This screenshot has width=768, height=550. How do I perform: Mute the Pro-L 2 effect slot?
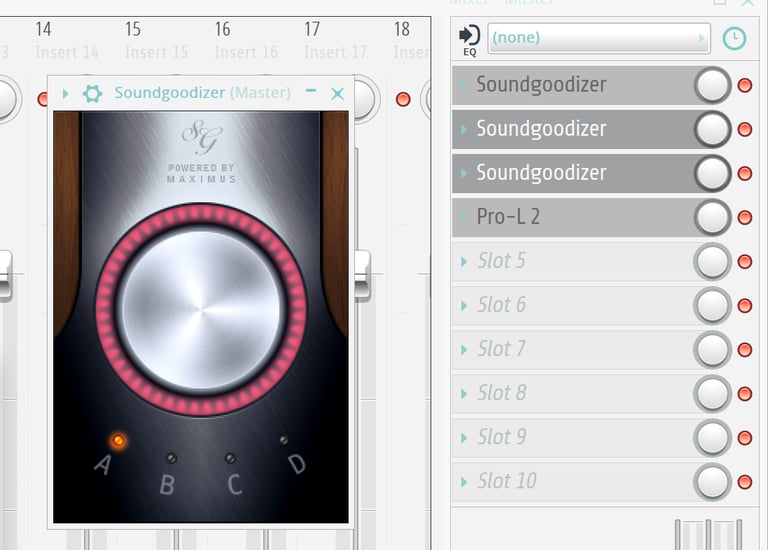click(745, 217)
